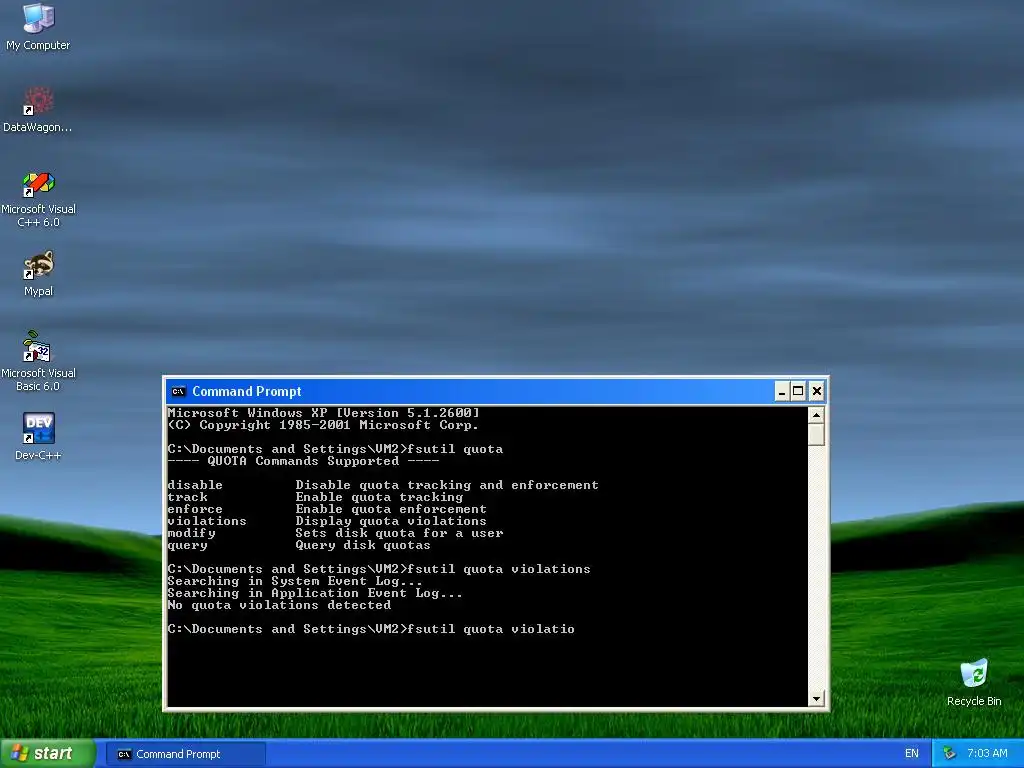Select the Dev-C++ desktop shortcut
This screenshot has width=1024, height=768.
pos(38,436)
